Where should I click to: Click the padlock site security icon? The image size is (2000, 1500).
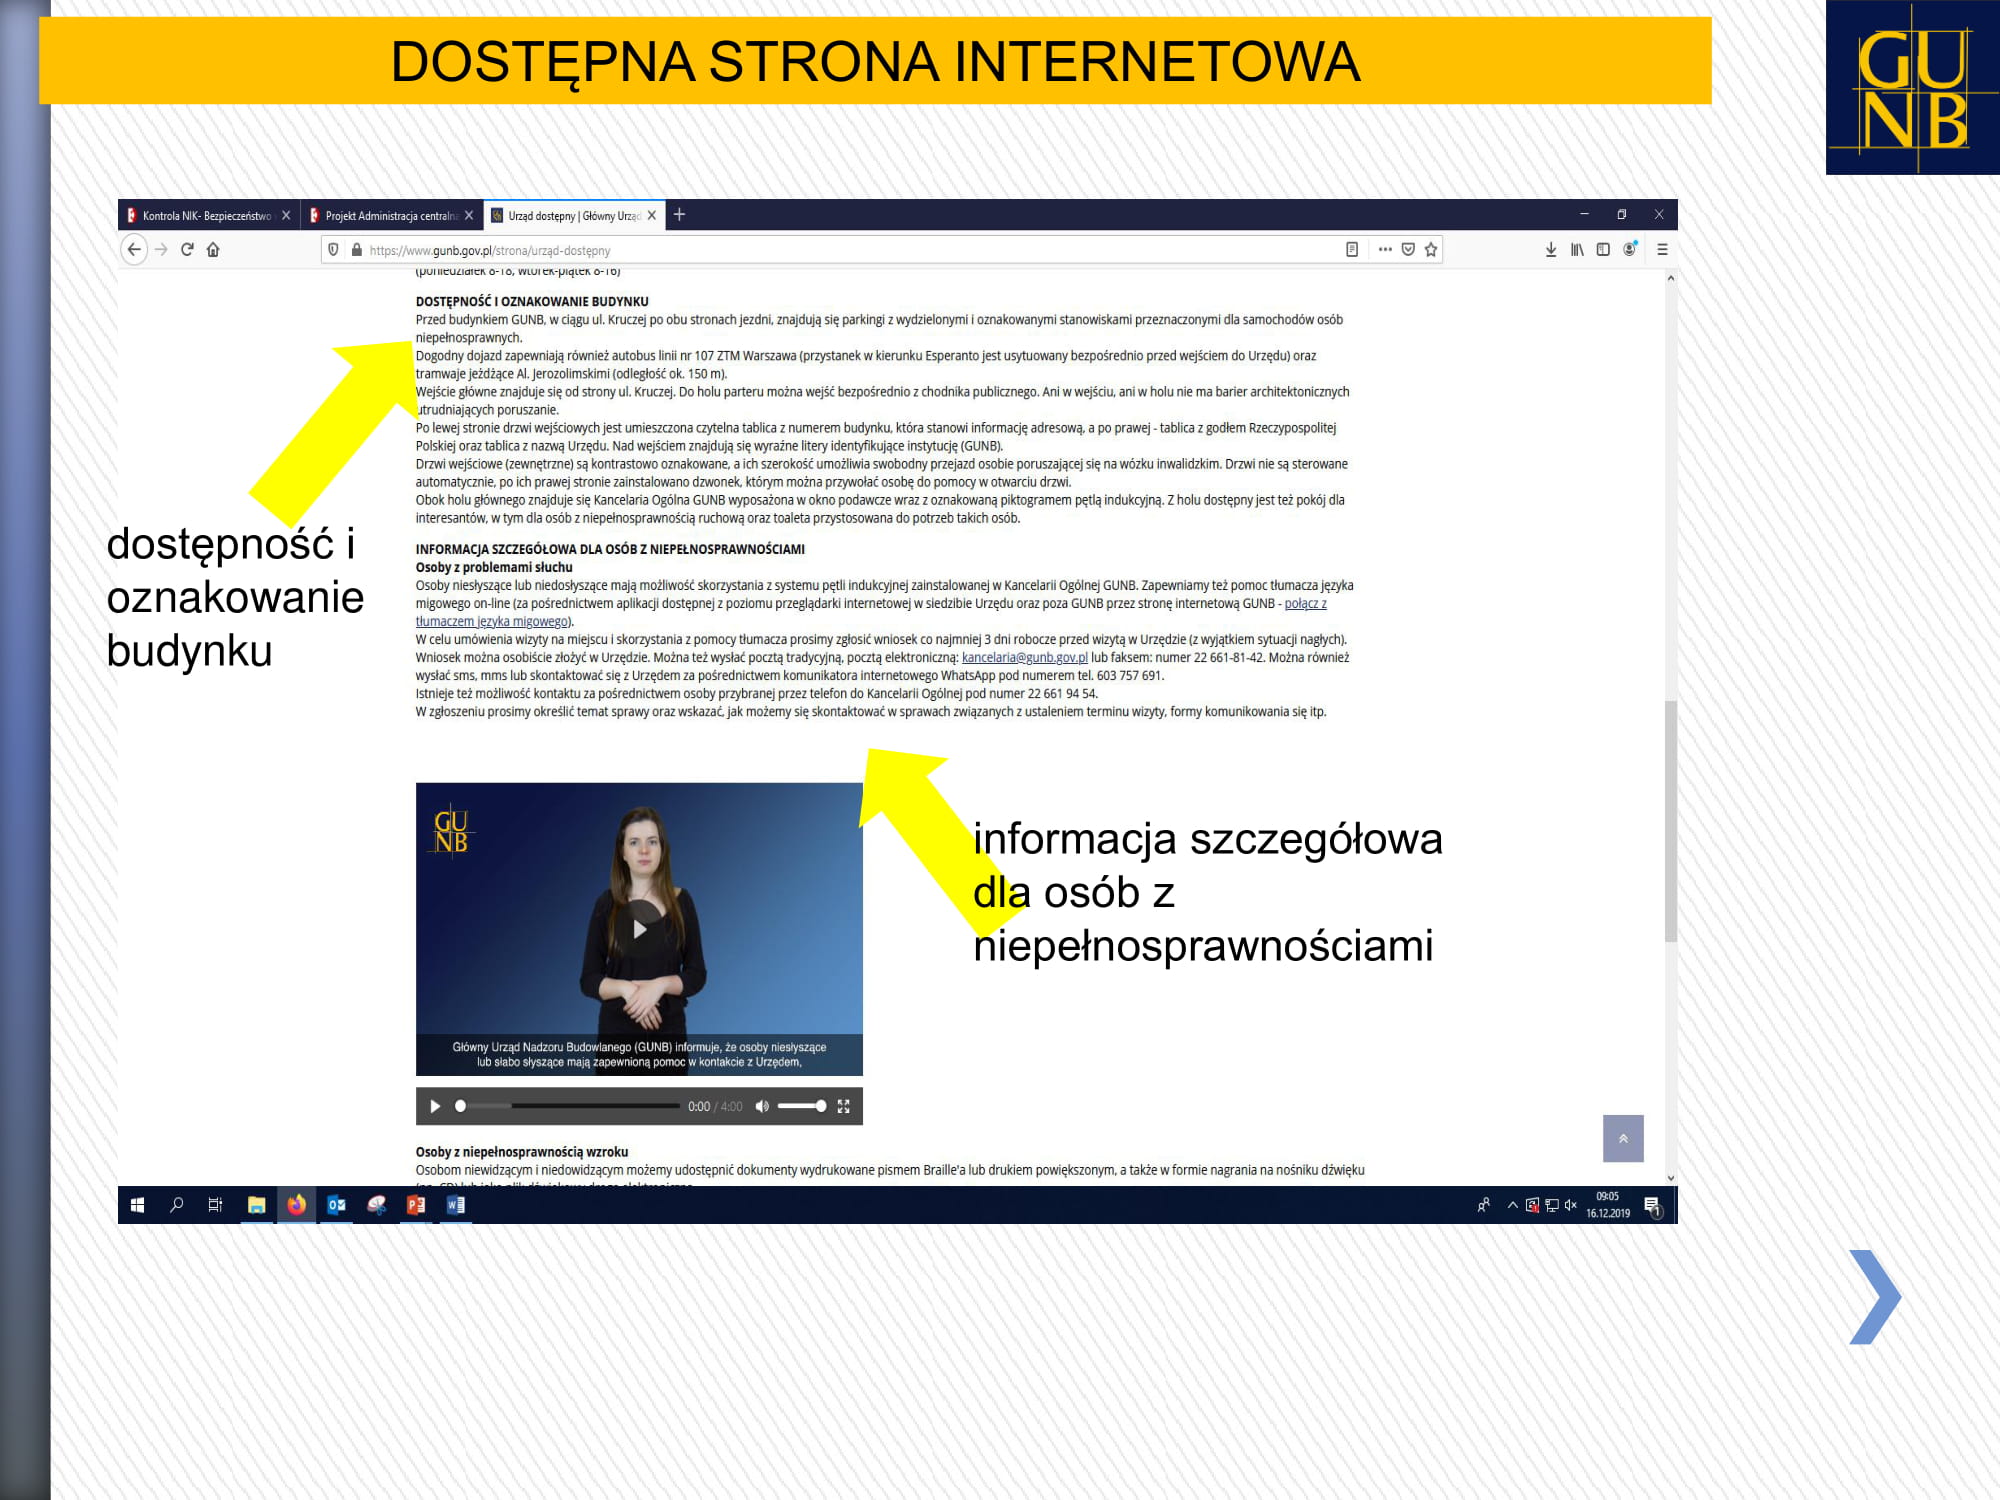point(356,250)
